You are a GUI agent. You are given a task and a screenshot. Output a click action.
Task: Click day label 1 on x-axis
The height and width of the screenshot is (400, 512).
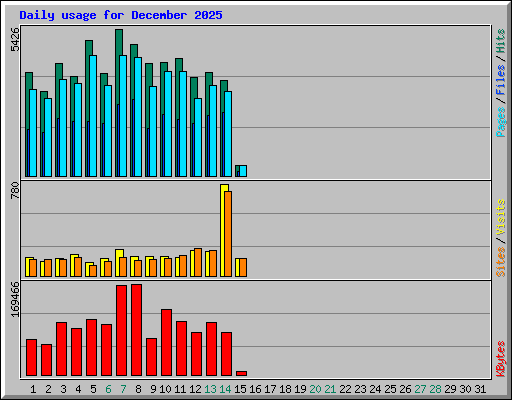click(33, 389)
